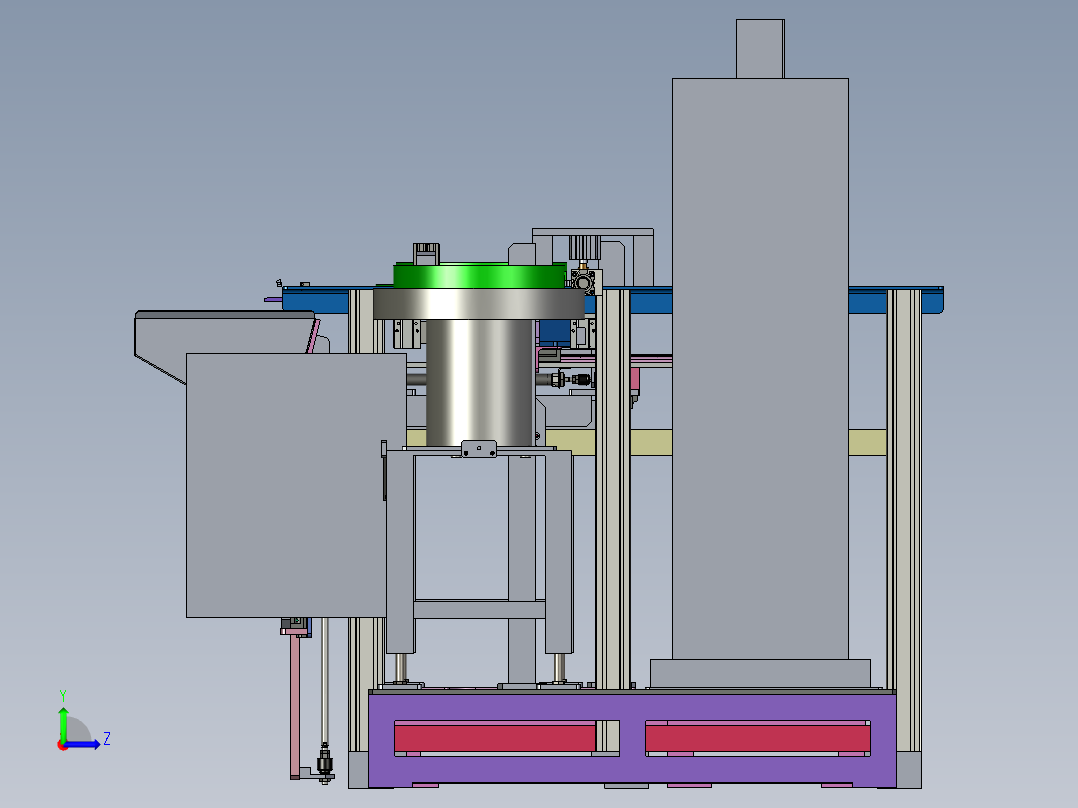Viewport: 1078px width, 808px height.
Task: Select the pink vertical bar at lower left
Action: pyautogui.click(x=295, y=704)
